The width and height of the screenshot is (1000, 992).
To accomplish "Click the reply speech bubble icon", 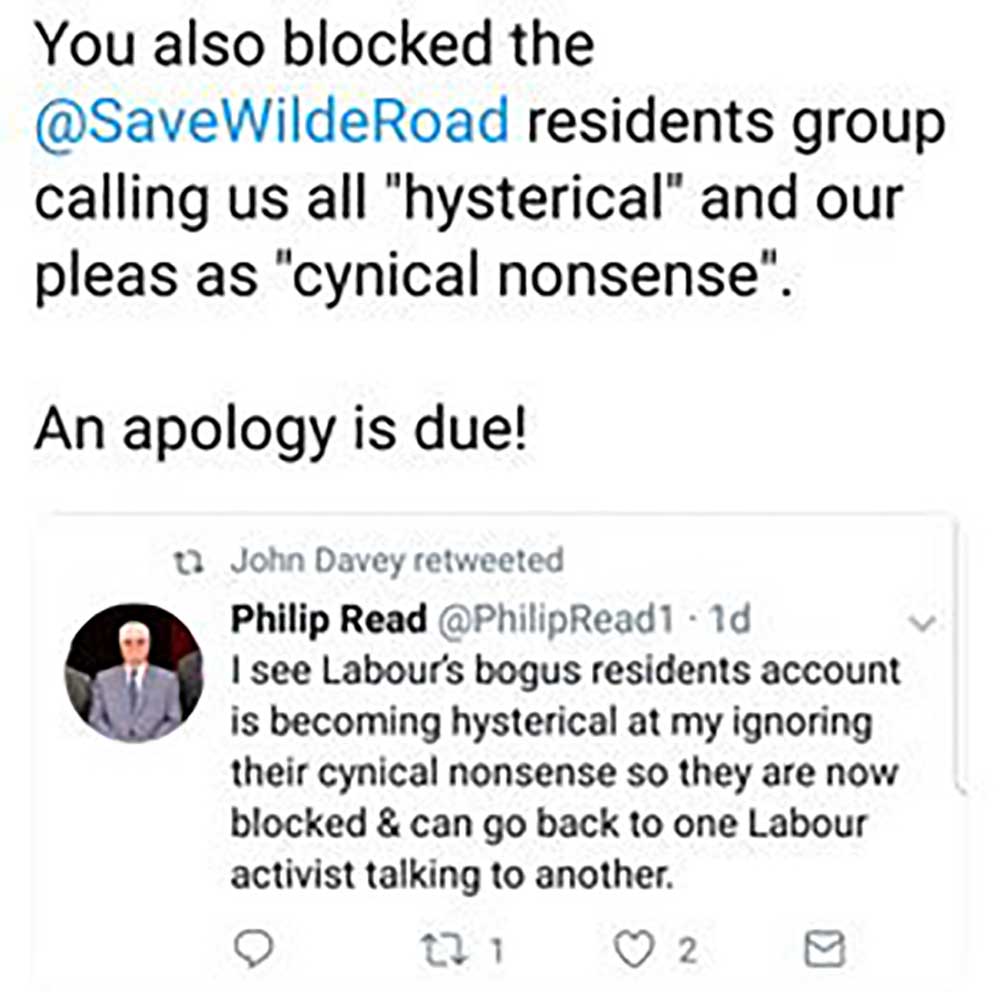I will (257, 948).
